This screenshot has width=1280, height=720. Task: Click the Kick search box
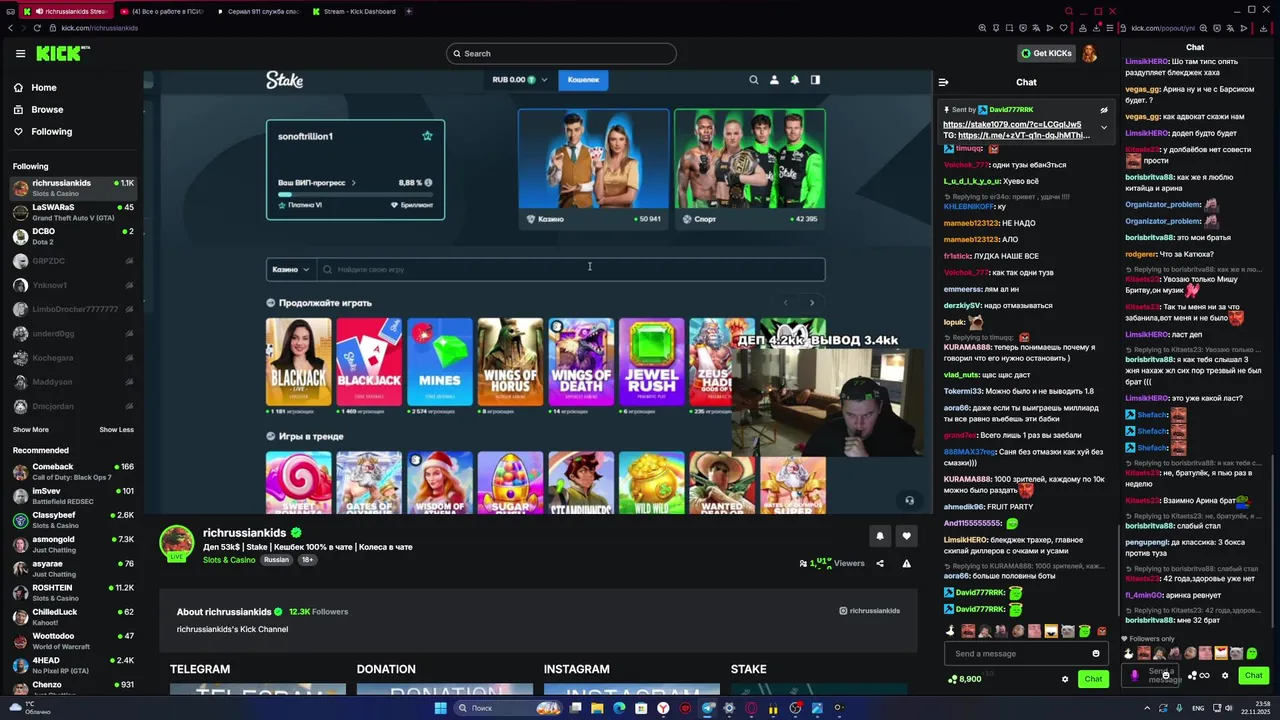pos(561,53)
